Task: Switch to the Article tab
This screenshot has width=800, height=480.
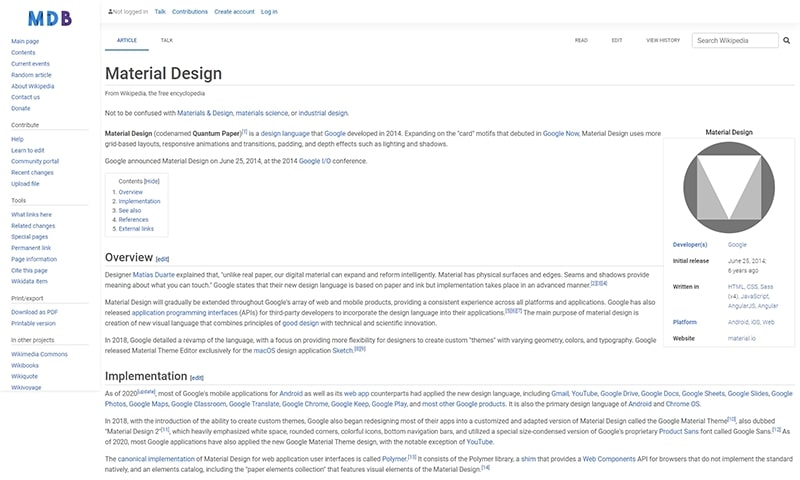Action: click(127, 40)
